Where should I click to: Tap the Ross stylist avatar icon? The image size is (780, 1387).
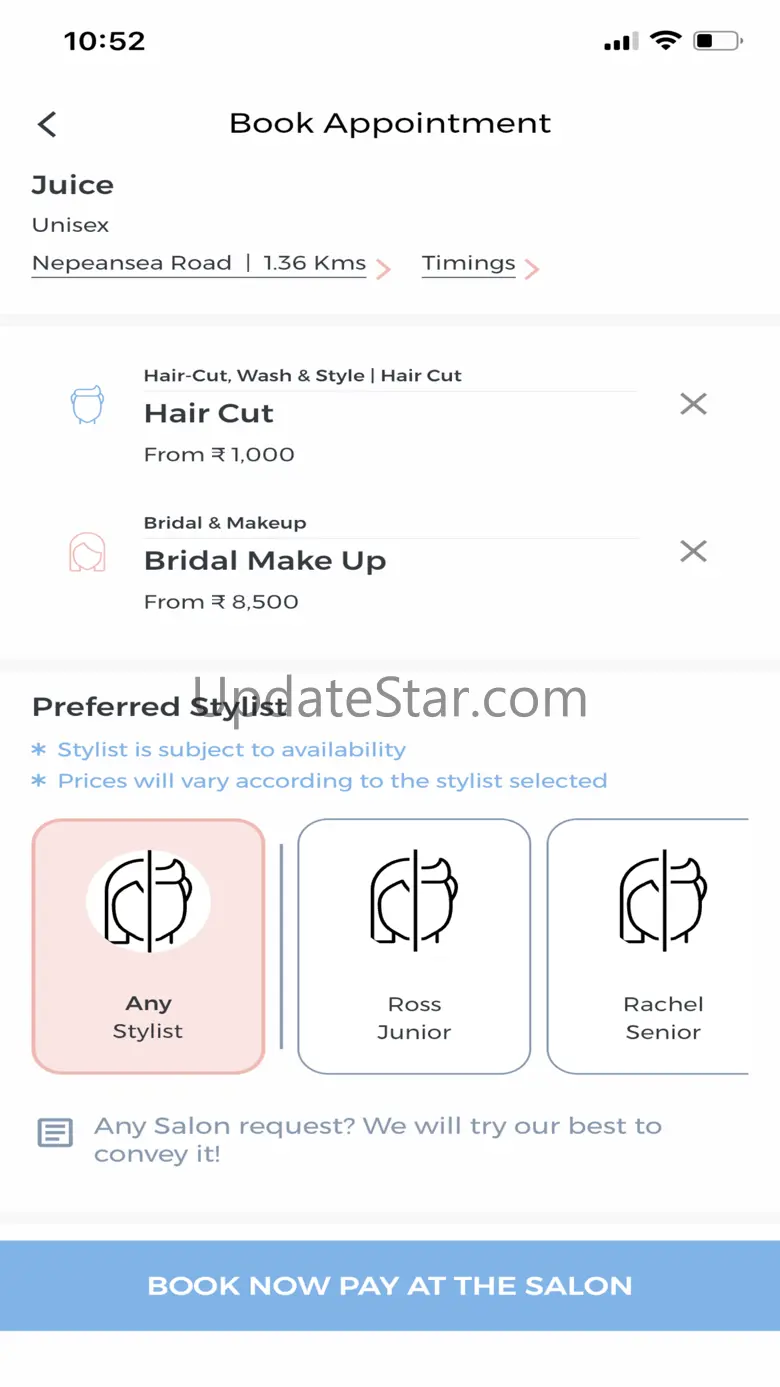coord(414,900)
